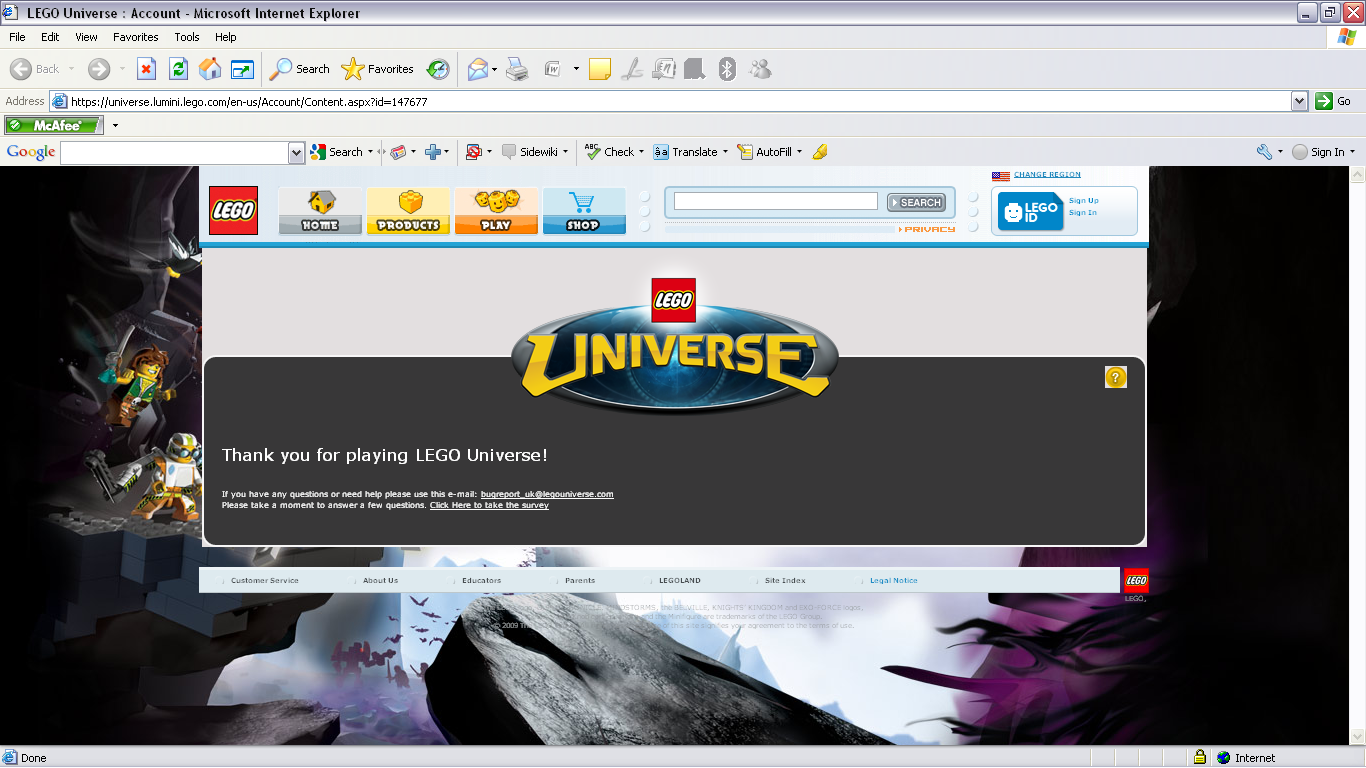Image resolution: width=1366 pixels, height=768 pixels.
Task: Open the View menu
Action: click(87, 37)
